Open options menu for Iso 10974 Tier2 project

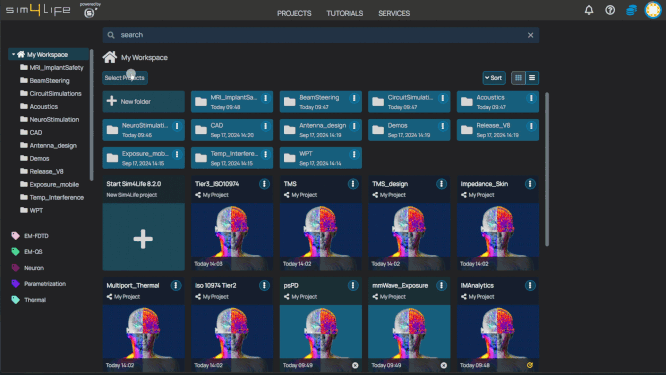coord(264,285)
